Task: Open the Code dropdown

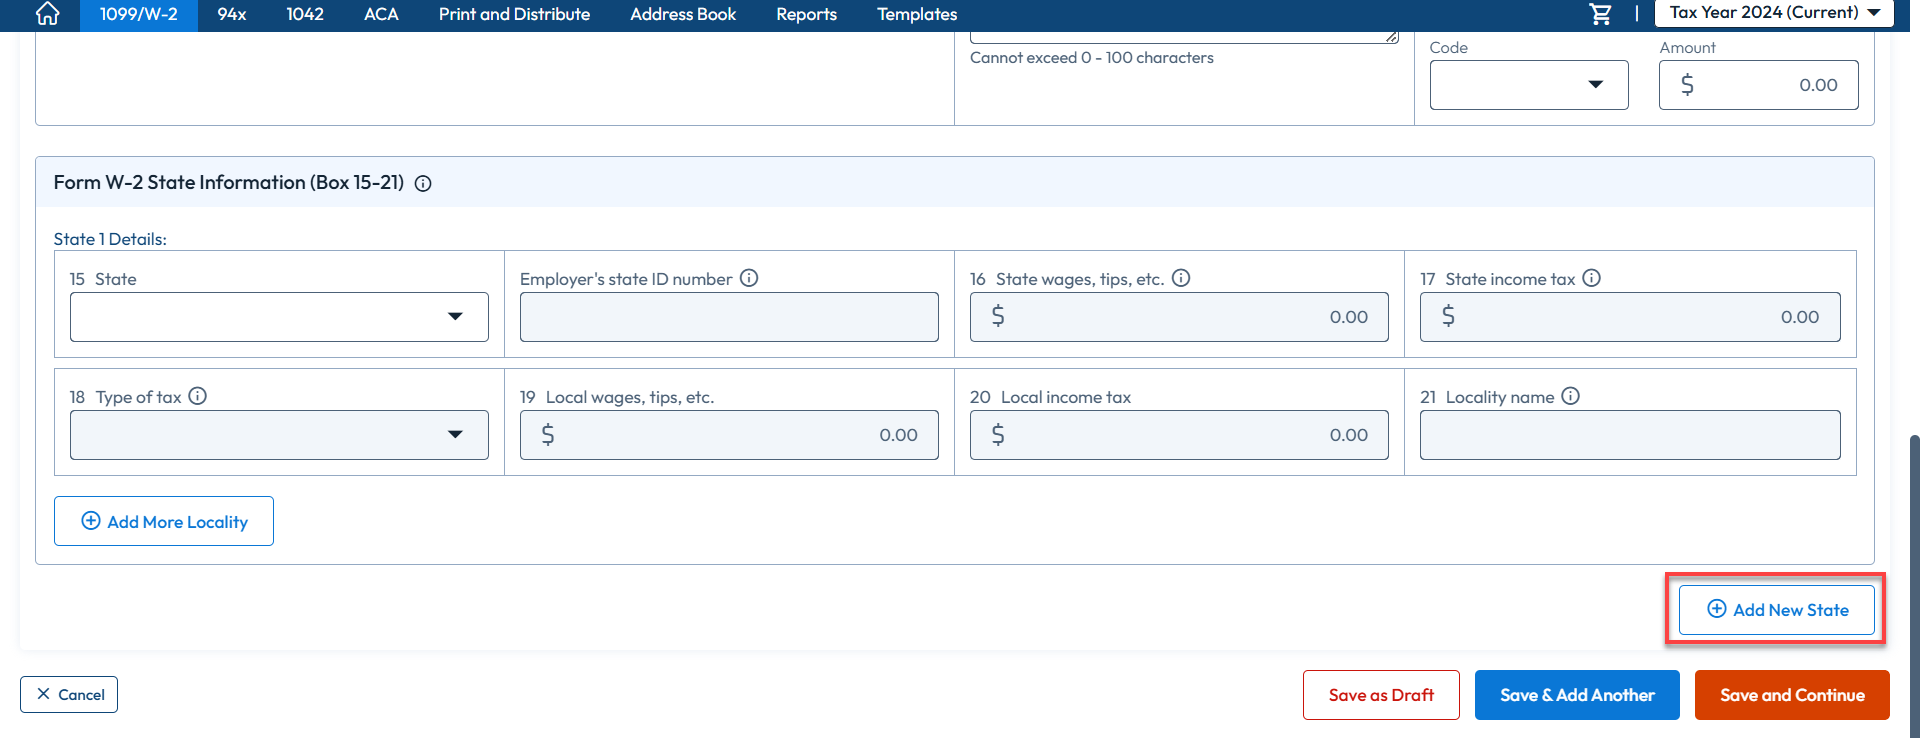Action: pos(1529,85)
